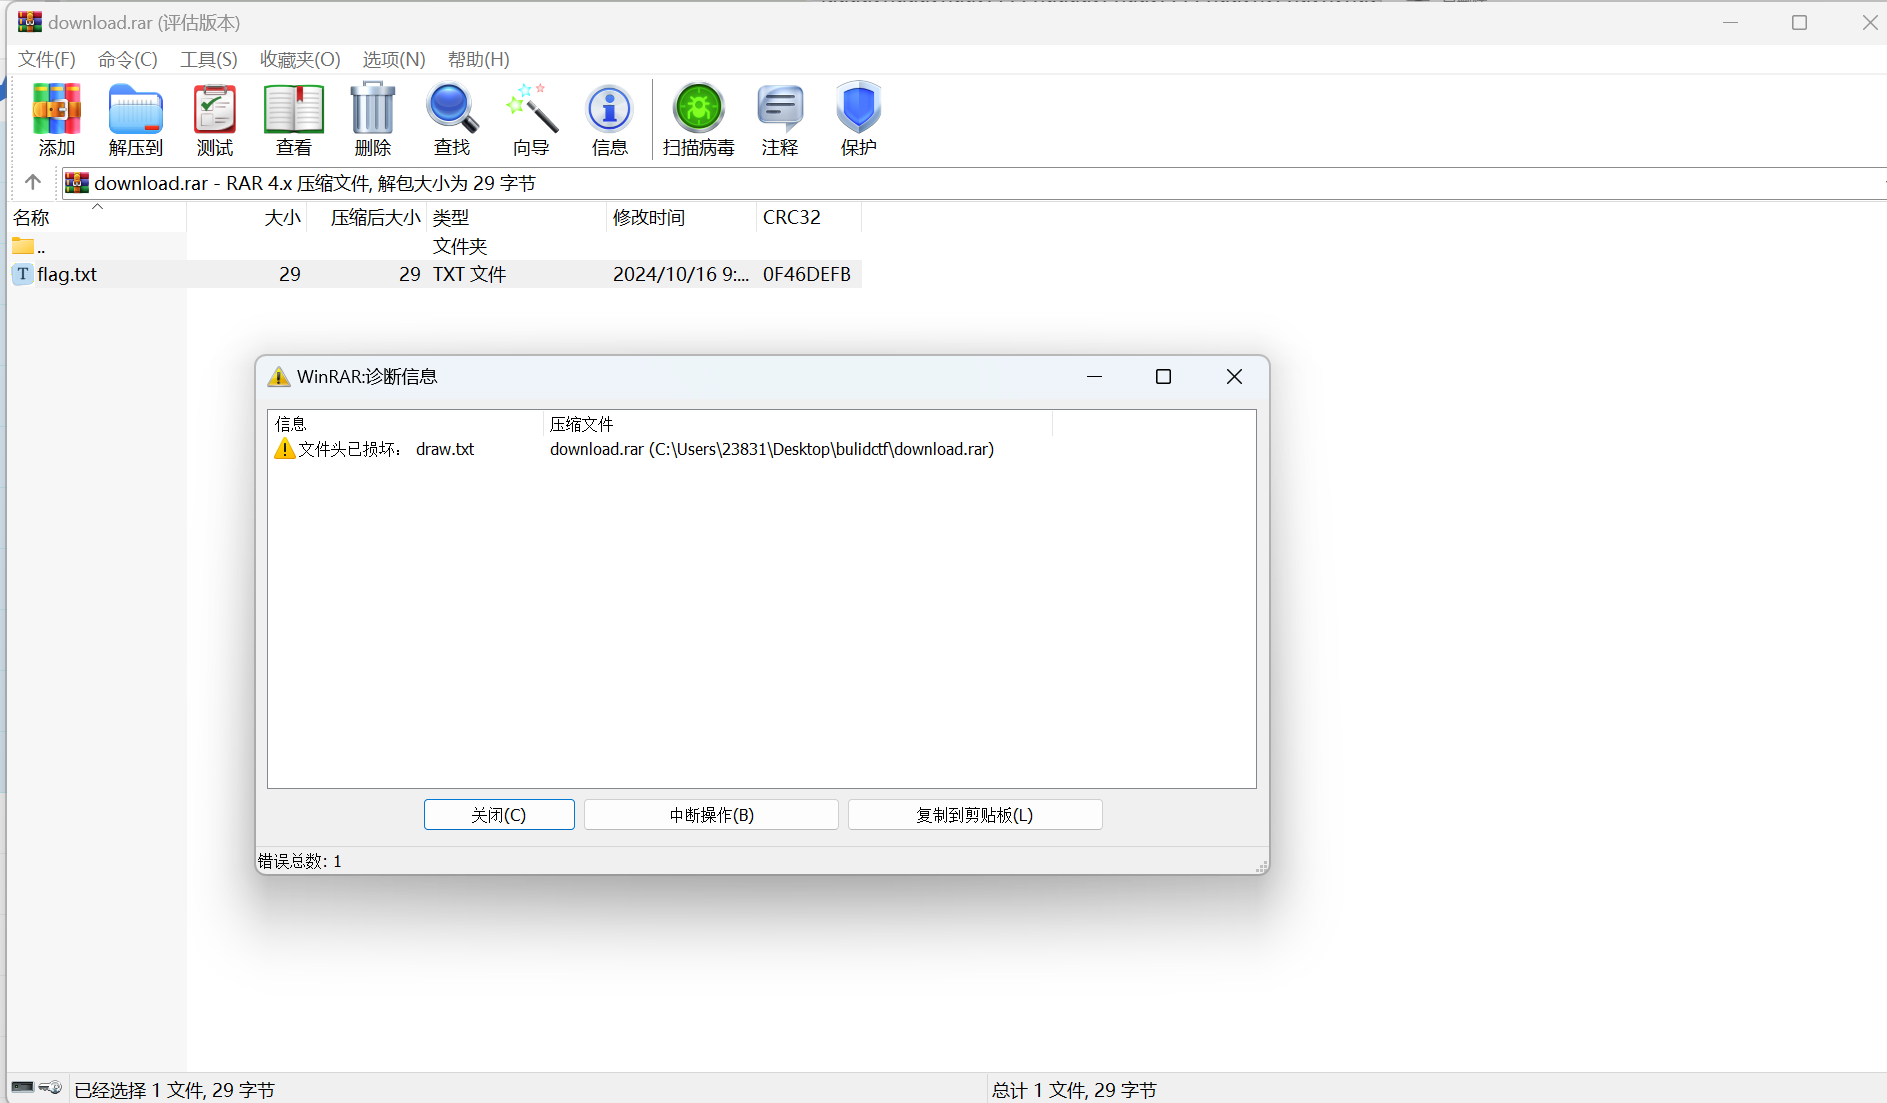
Task: Minimize the diagnostic dialog window
Action: (x=1094, y=376)
